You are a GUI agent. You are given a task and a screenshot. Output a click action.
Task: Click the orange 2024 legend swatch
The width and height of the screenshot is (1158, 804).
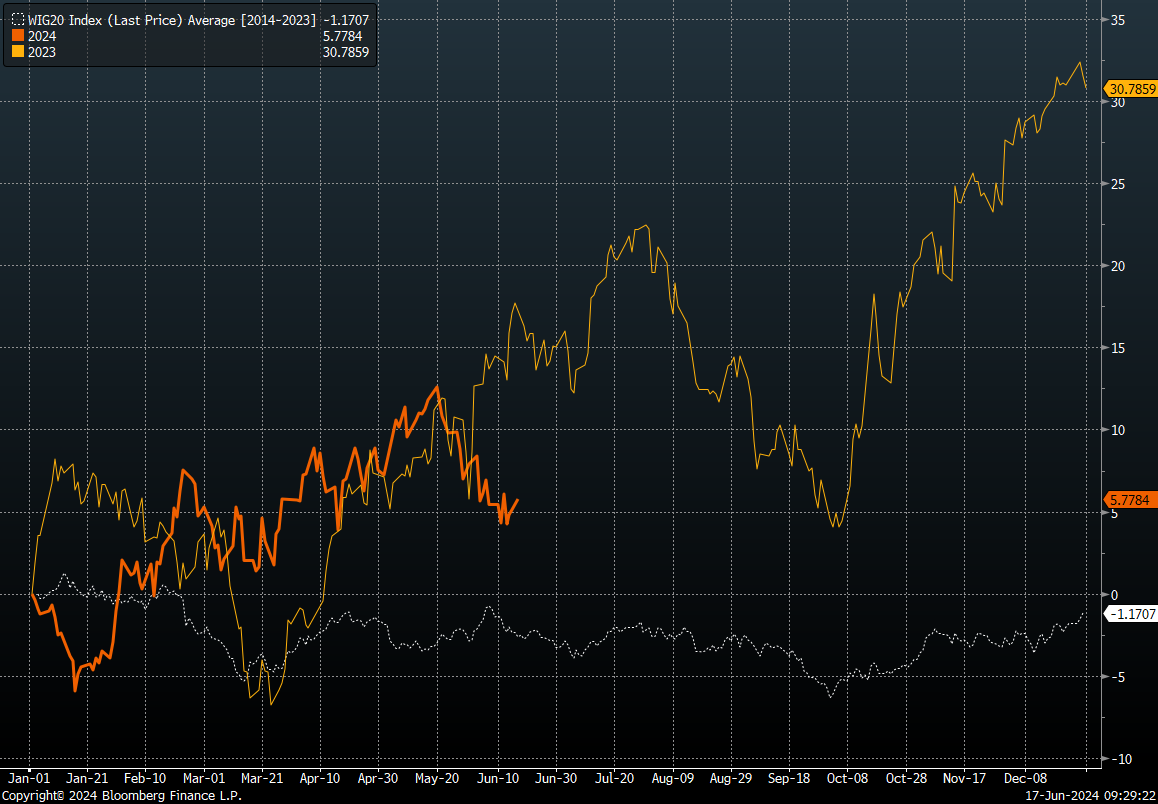tap(17, 35)
